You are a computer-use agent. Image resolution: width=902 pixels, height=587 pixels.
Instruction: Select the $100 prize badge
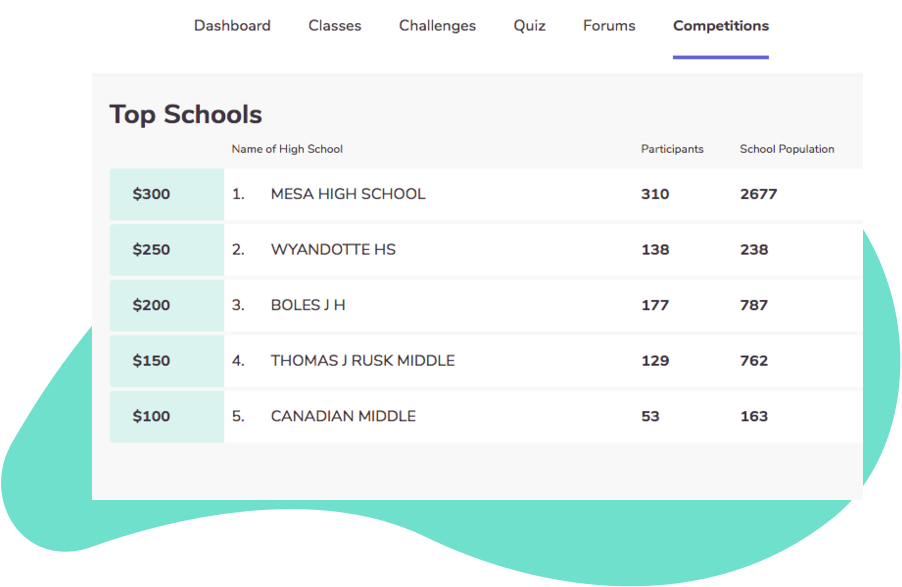(x=152, y=416)
